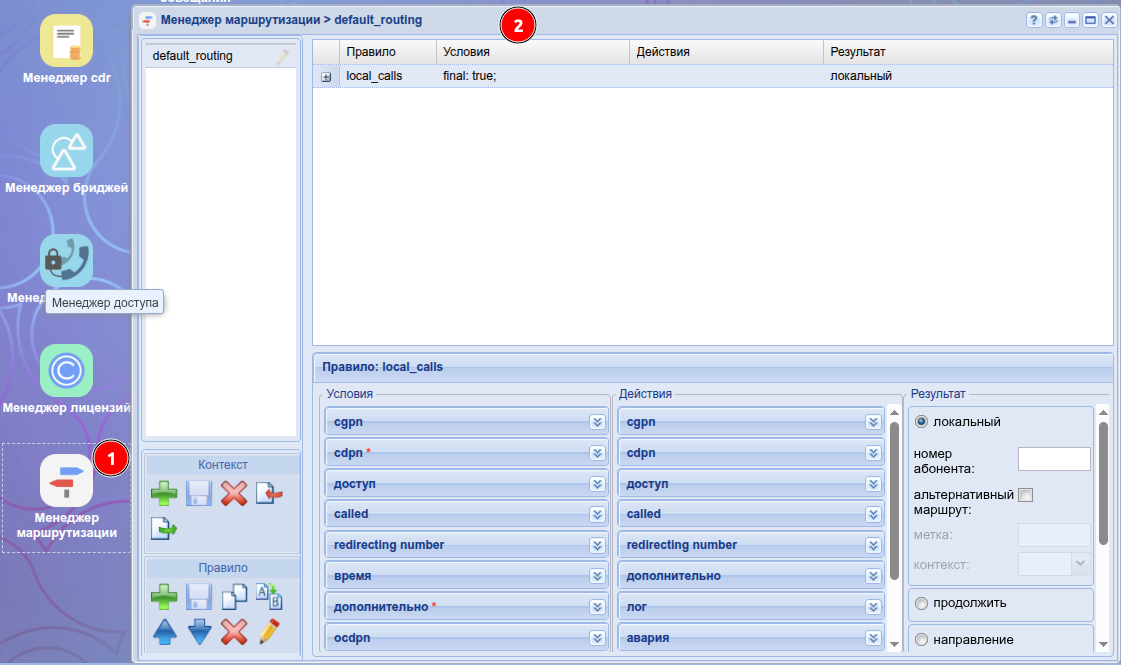Delete the rule with red cross
1121x665 pixels.
point(234,632)
